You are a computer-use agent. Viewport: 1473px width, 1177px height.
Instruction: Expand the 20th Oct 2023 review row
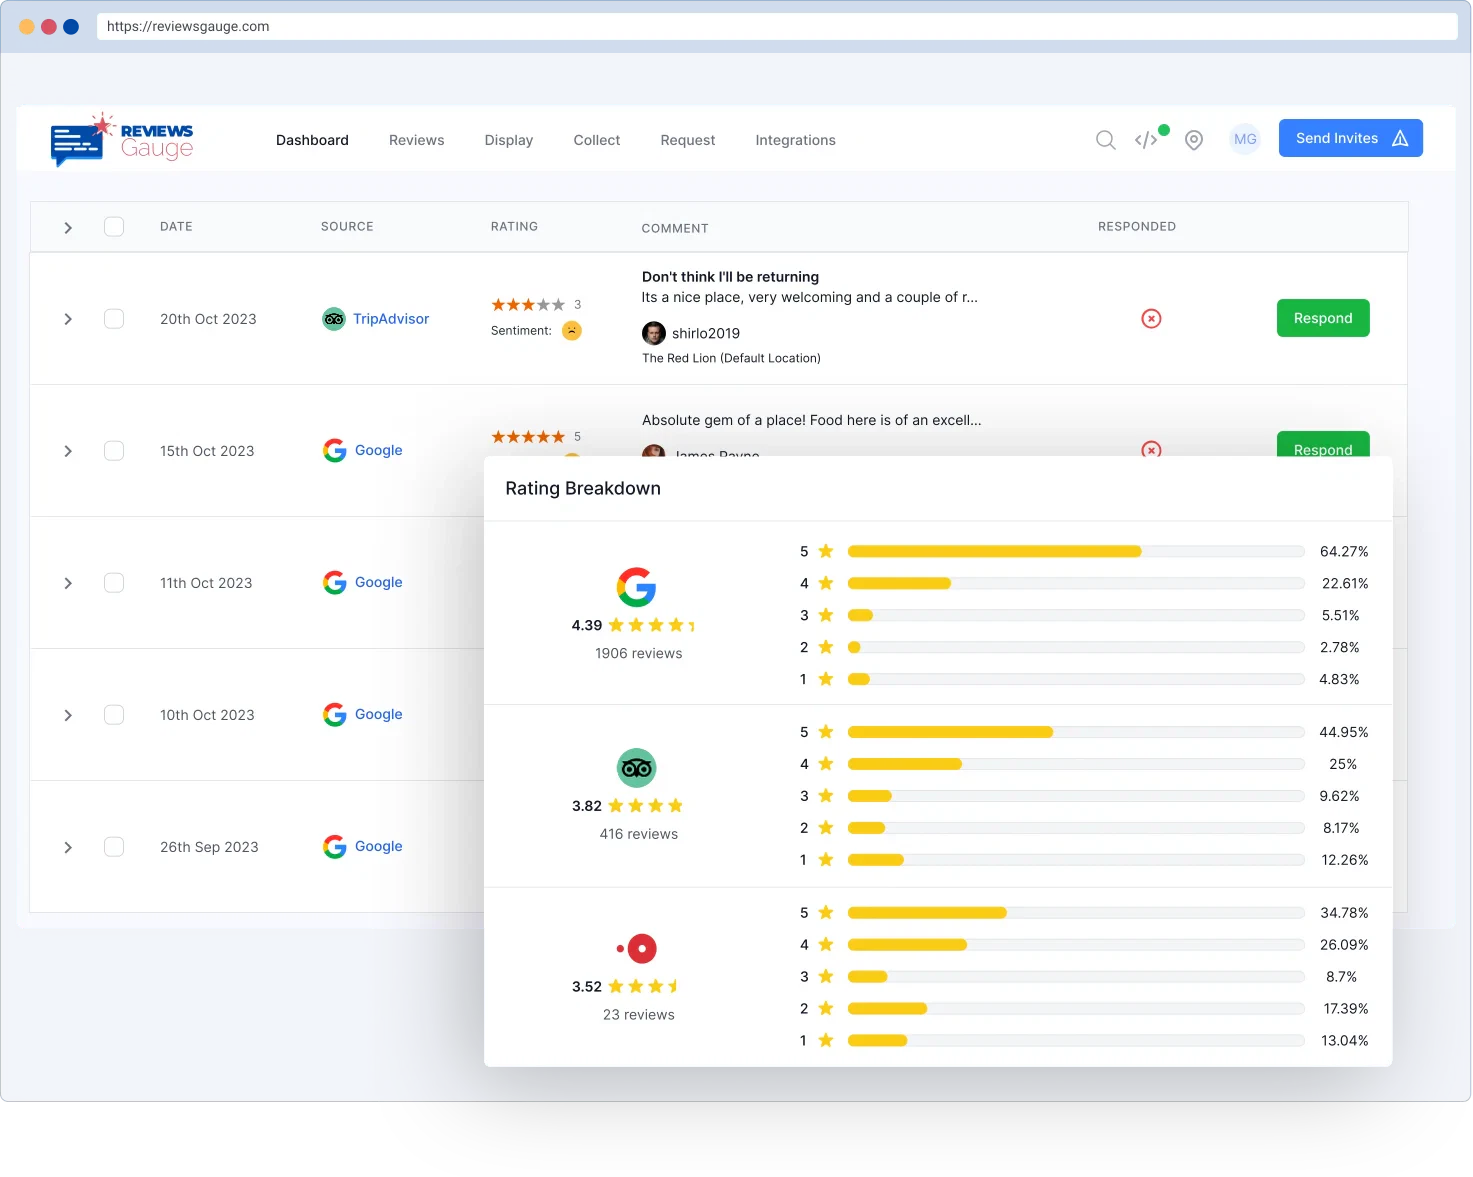pyautogui.click(x=68, y=319)
